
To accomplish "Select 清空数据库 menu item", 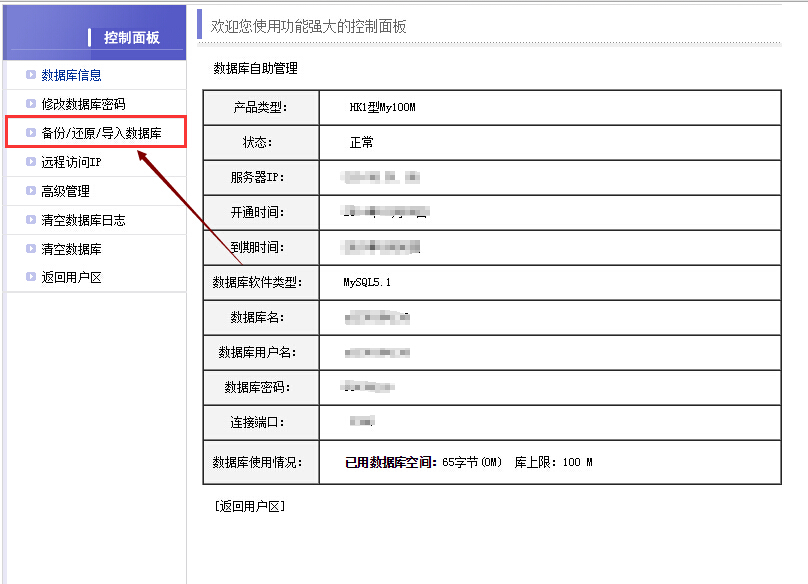I will click(x=71, y=249).
